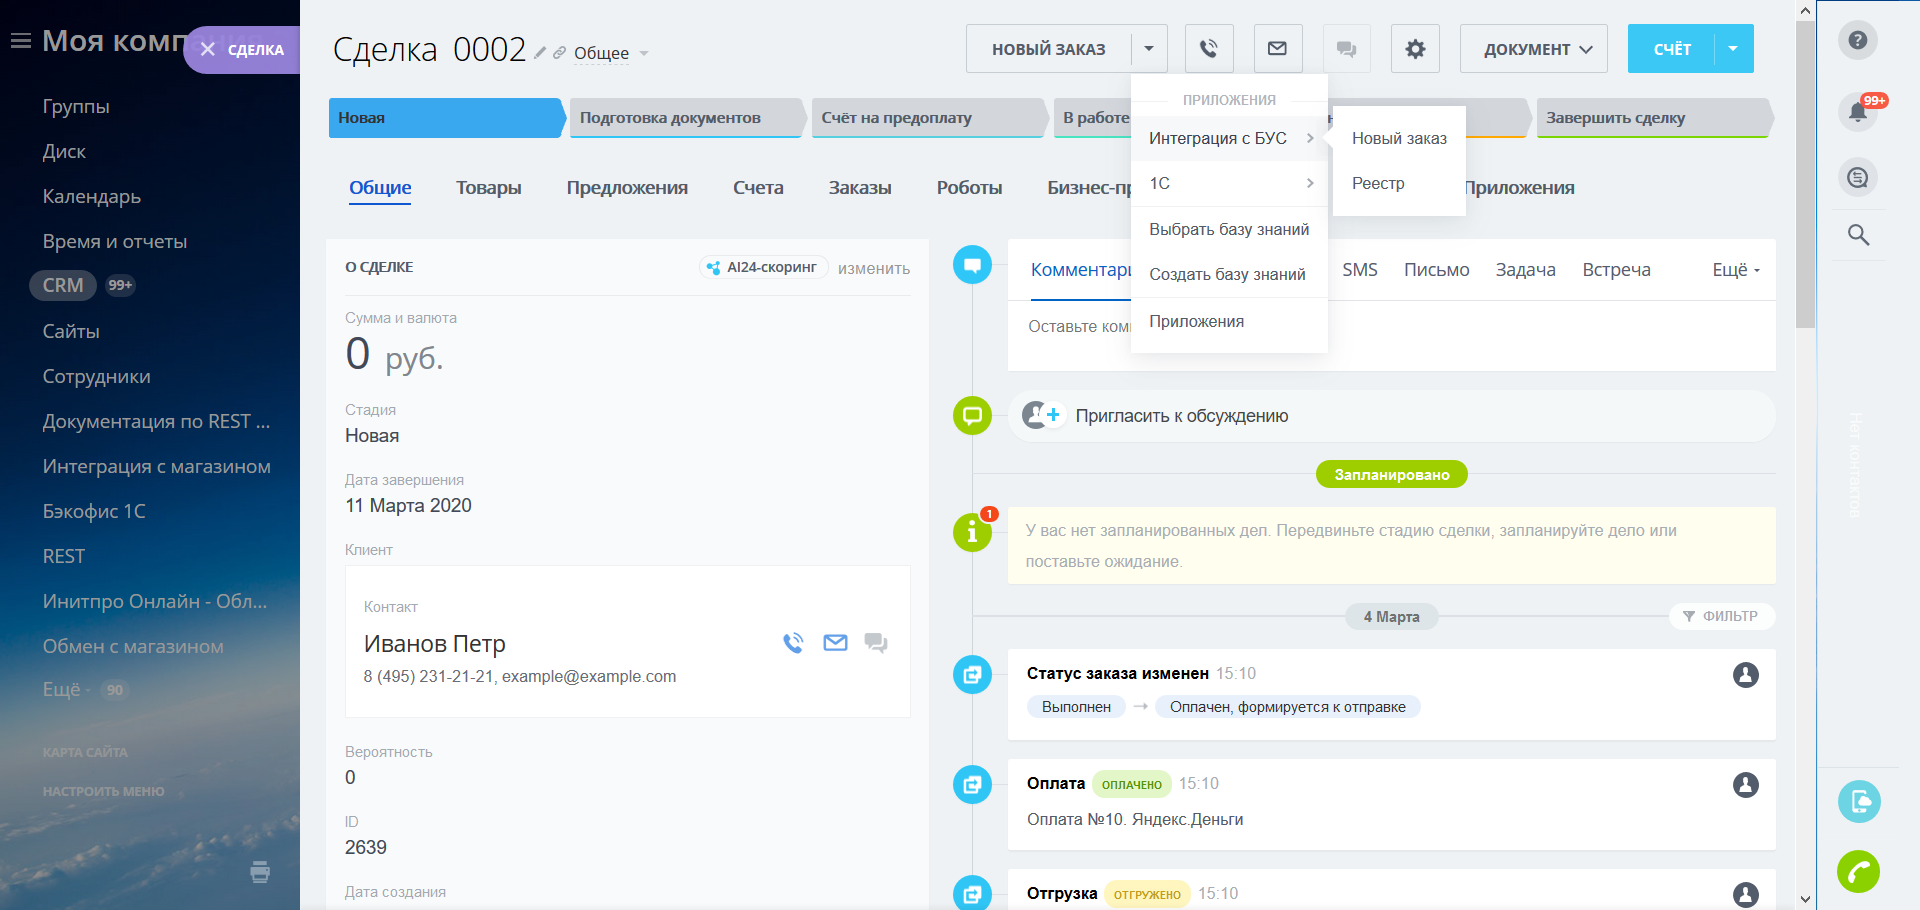Click the green phone call button
The image size is (1920, 910).
[1858, 872]
